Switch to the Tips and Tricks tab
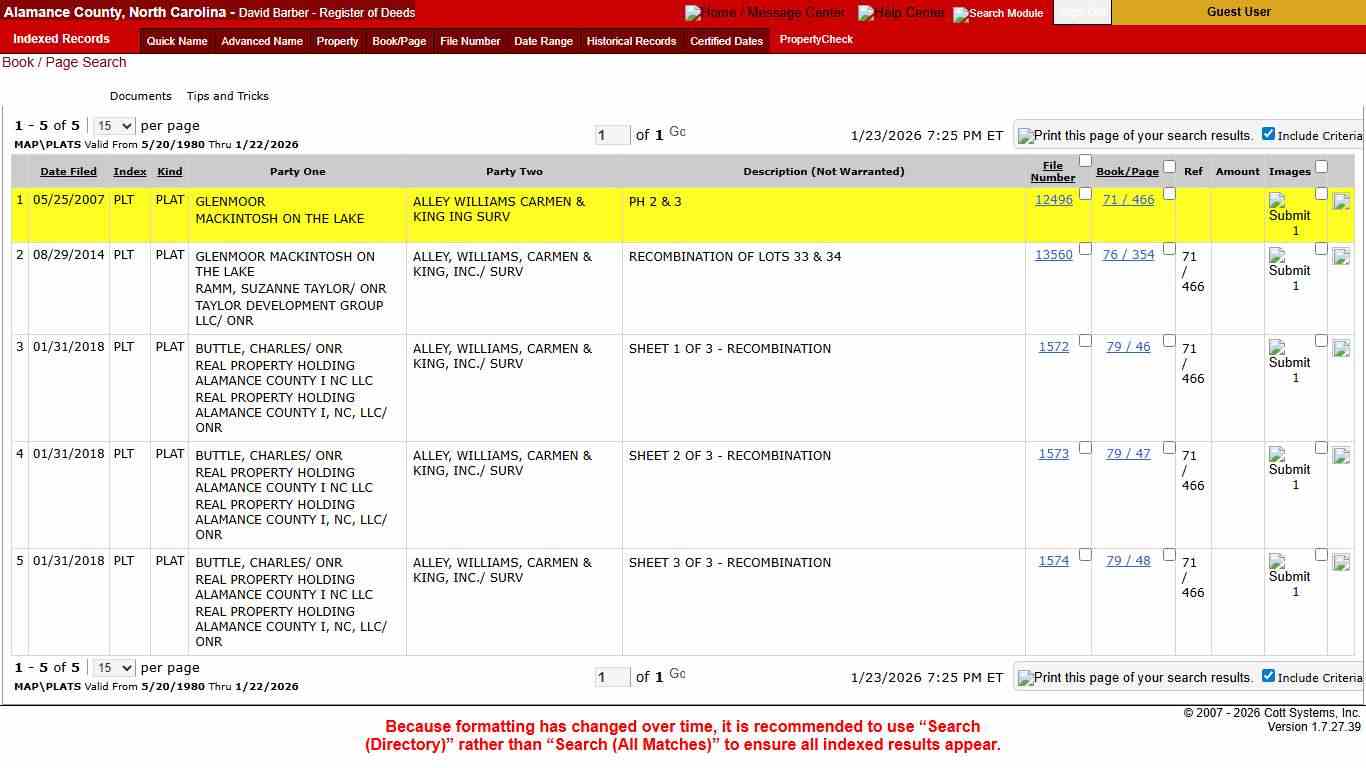Screen dimensions: 1366x768 point(227,96)
